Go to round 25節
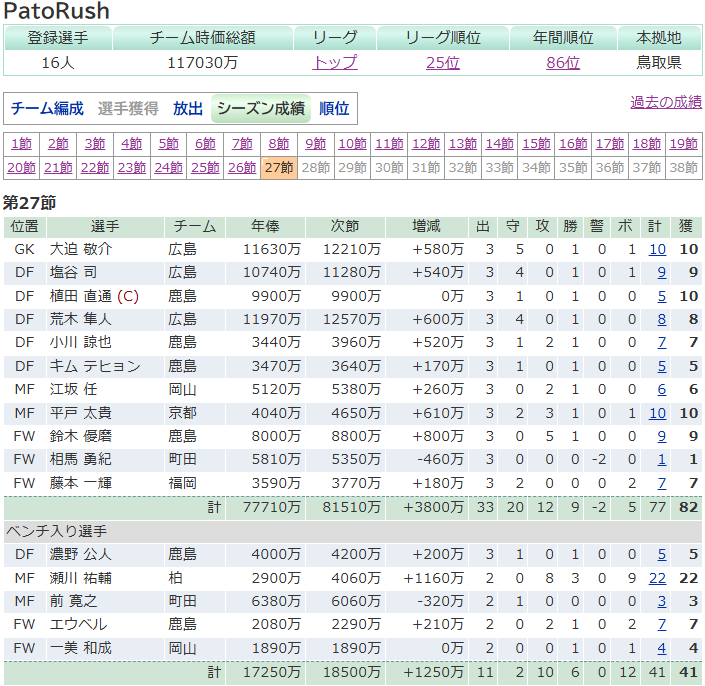This screenshot has width=705, height=686. (205, 168)
